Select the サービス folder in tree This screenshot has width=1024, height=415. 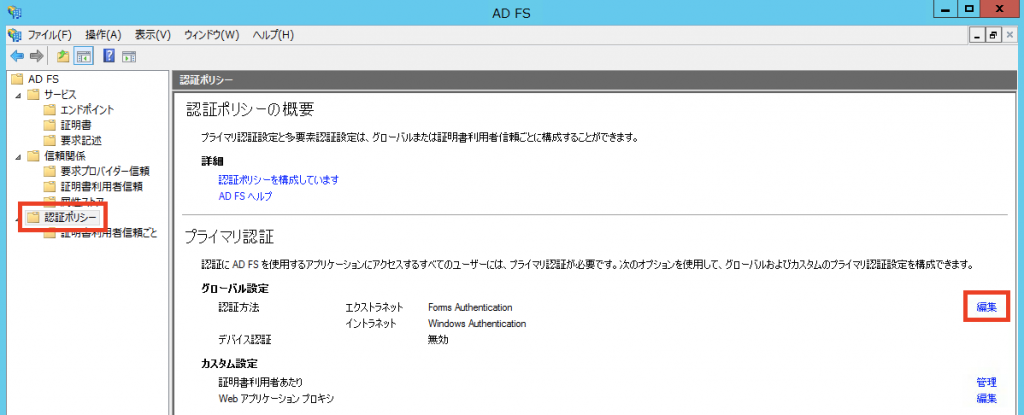60,95
